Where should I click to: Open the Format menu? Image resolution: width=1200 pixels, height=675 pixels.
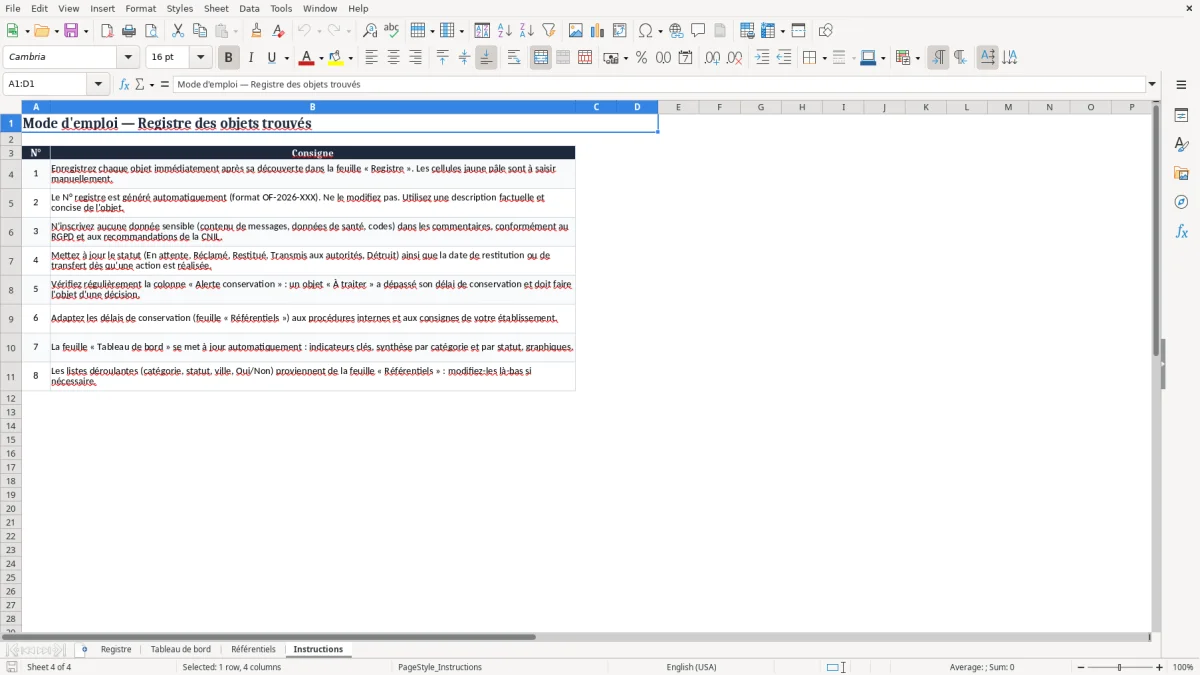point(141,8)
